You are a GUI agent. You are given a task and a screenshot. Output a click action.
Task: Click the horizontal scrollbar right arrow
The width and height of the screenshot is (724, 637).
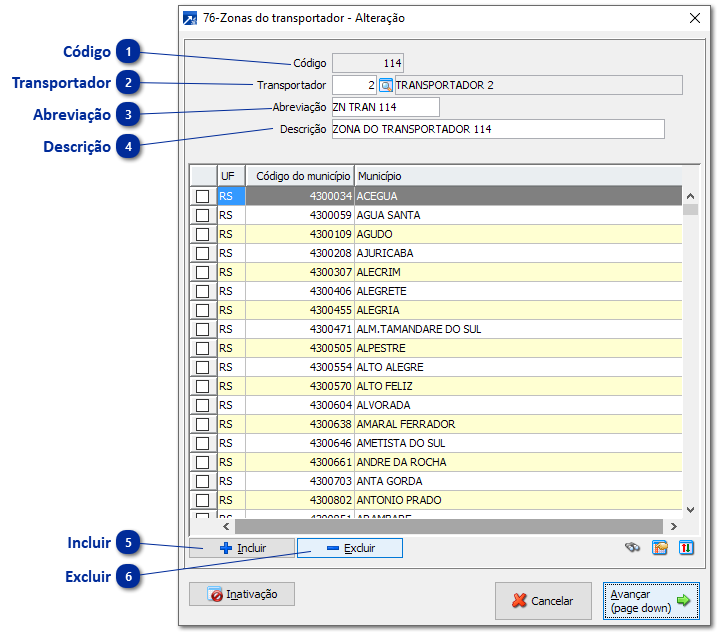[674, 526]
